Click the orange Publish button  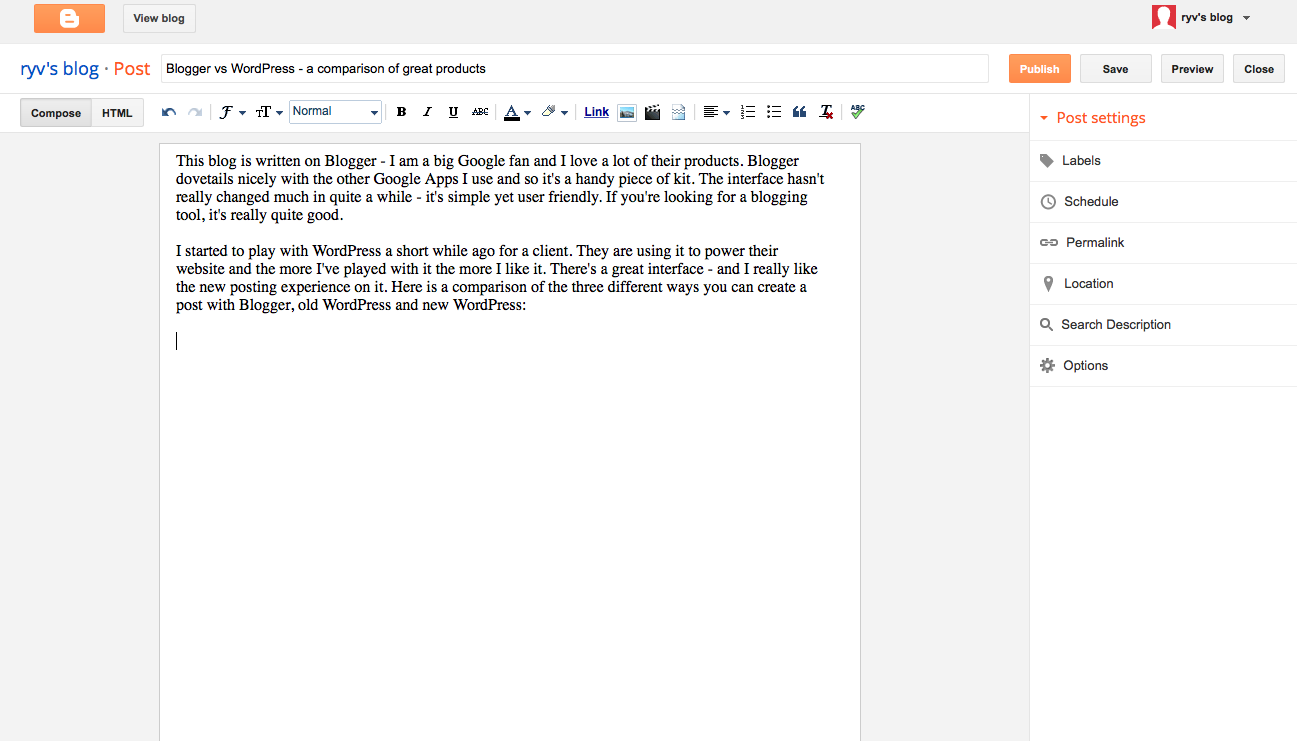[1040, 69]
